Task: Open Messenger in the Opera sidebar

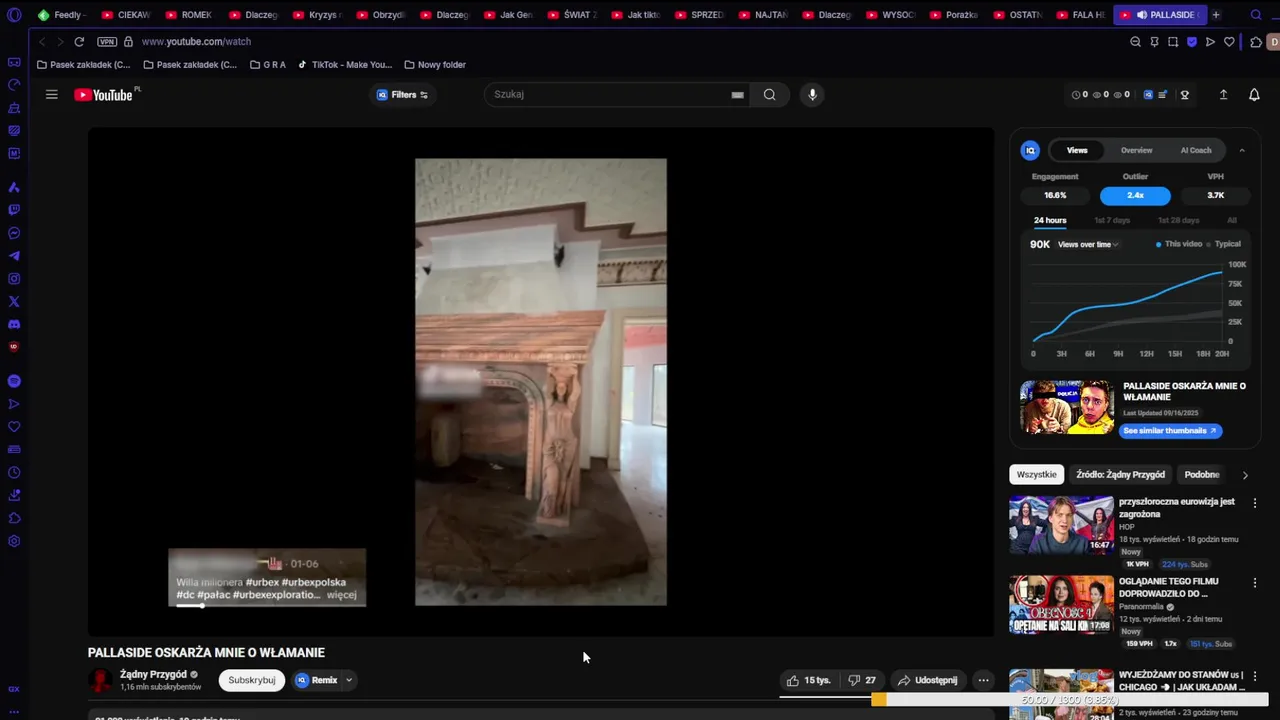Action: [14, 233]
